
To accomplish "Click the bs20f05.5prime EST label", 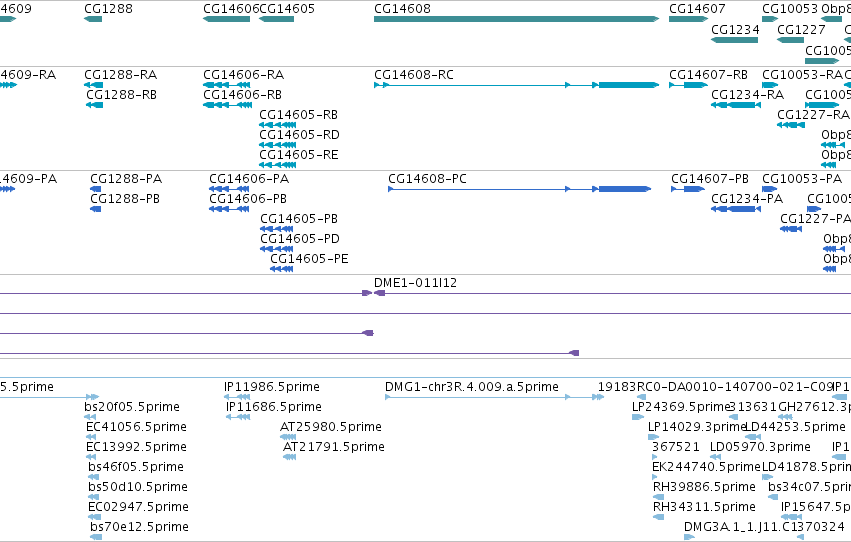I will 132,407.
